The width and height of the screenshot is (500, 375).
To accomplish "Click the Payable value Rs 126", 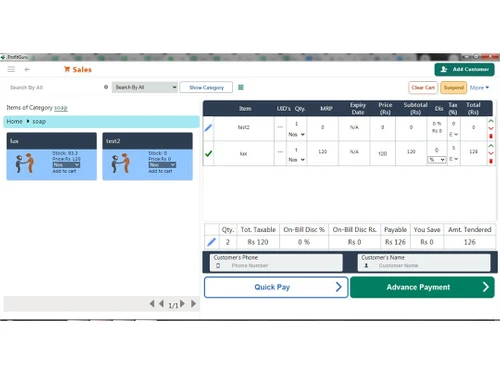I will (395, 242).
